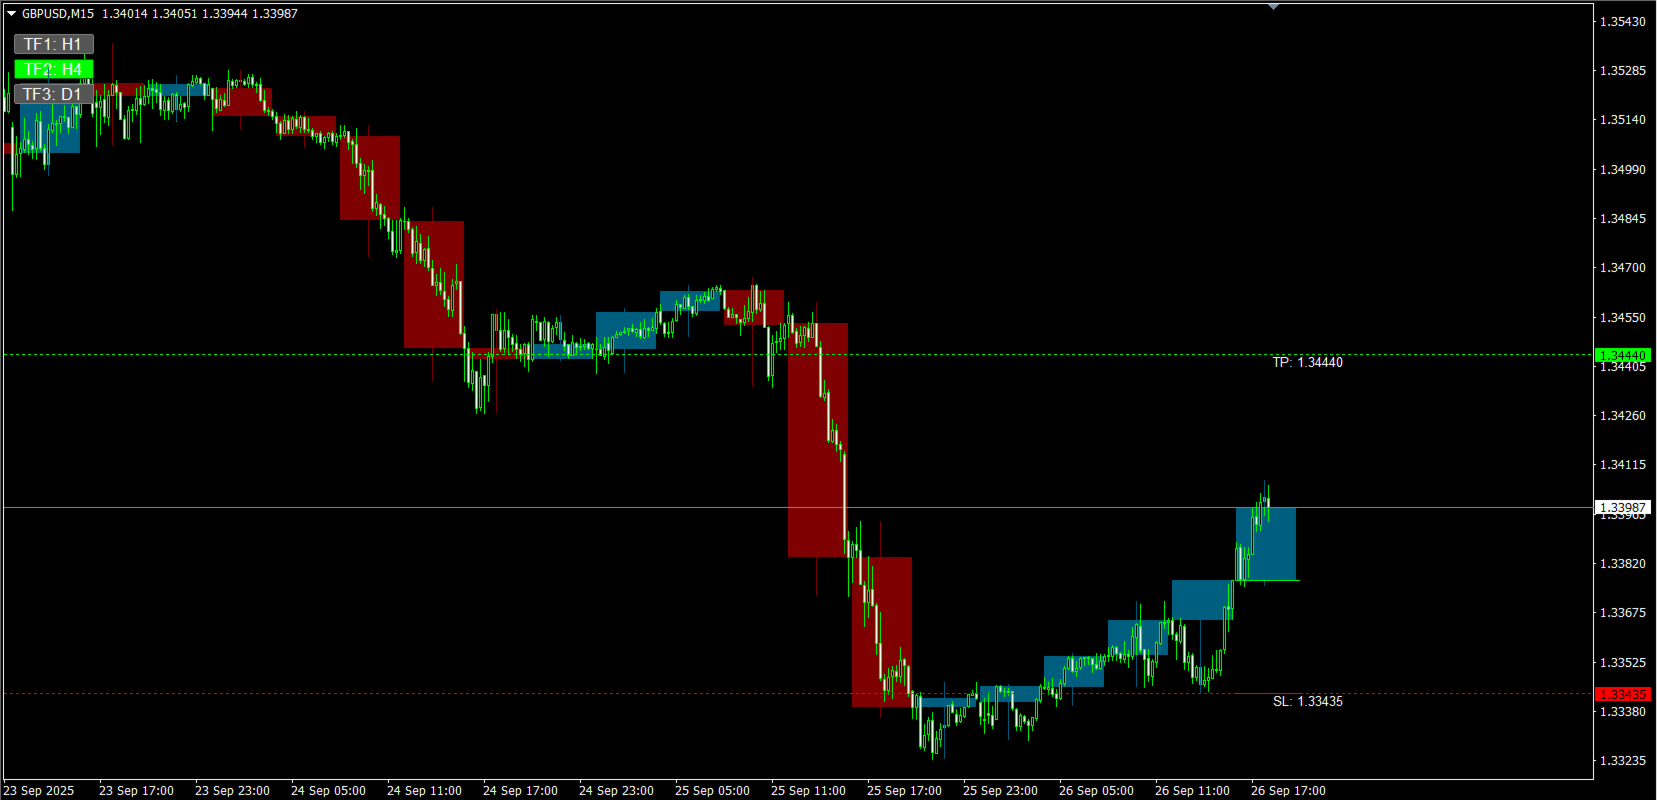Click the tallest red H4 candle box
The width and height of the screenshot is (1657, 800).
click(x=818, y=440)
